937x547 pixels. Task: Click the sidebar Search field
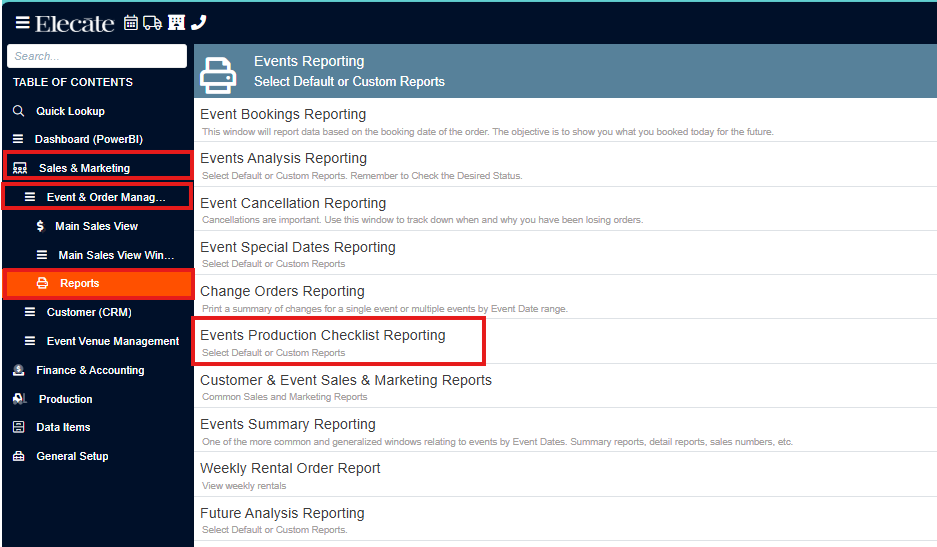tap(97, 56)
